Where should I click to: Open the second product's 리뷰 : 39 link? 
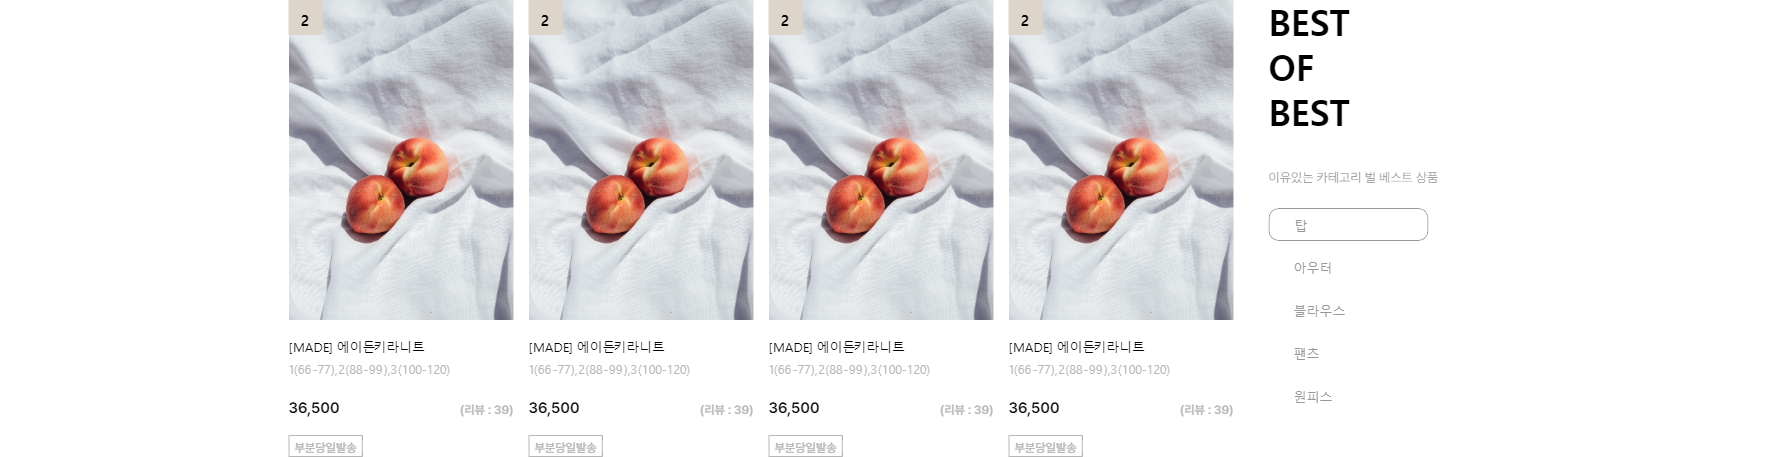click(726, 410)
